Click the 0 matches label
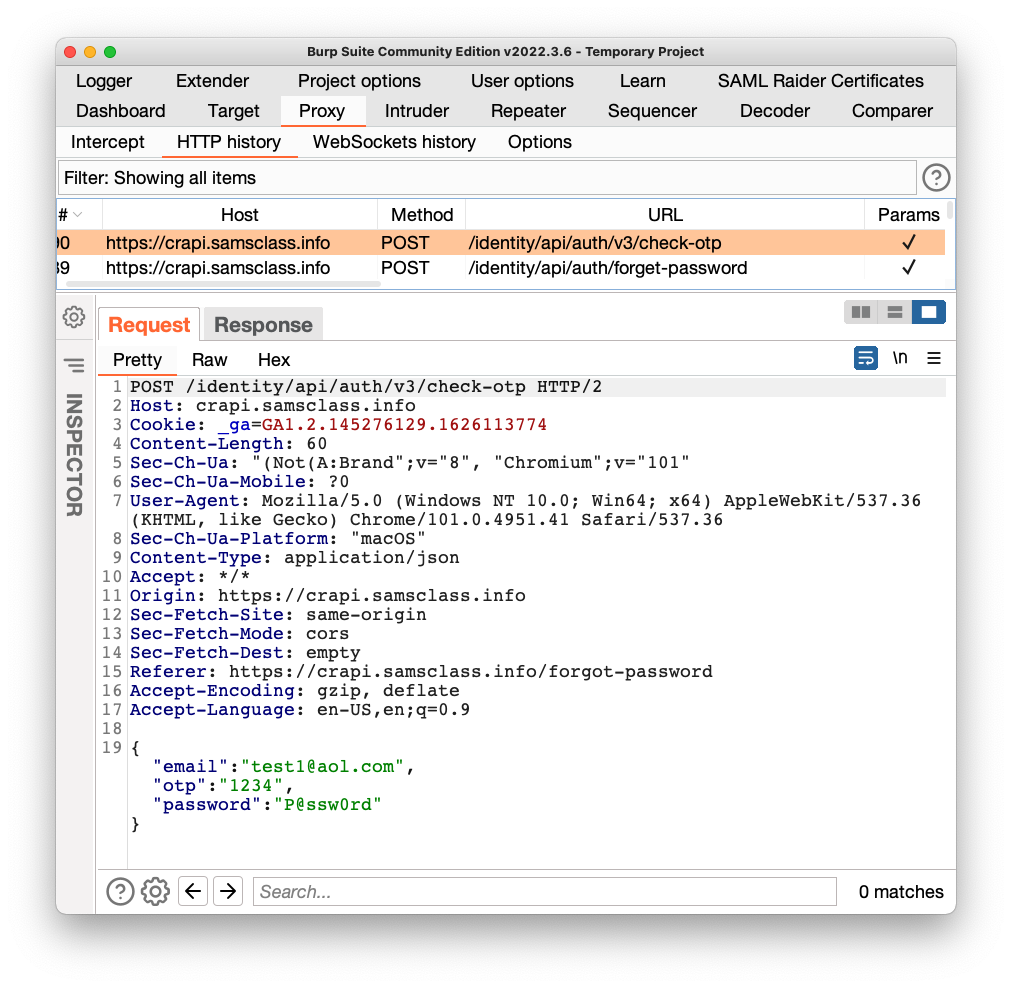The height and width of the screenshot is (988, 1012). [x=900, y=891]
